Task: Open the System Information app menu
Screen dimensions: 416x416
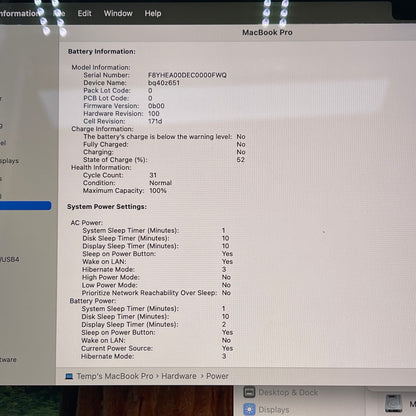Action: point(19,13)
